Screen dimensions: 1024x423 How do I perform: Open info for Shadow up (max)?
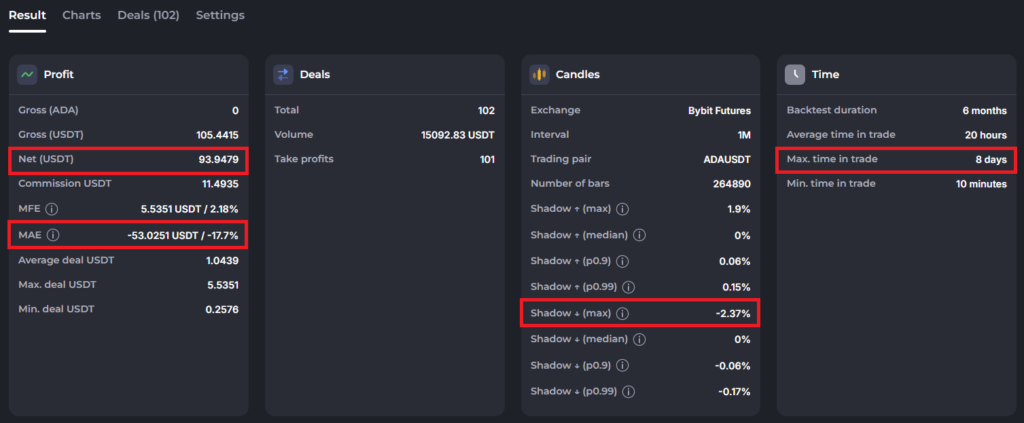pyautogui.click(x=622, y=210)
